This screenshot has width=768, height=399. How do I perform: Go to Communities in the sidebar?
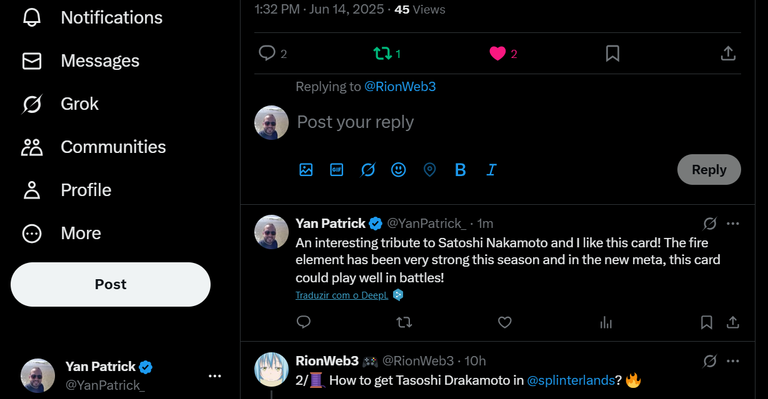click(94, 147)
